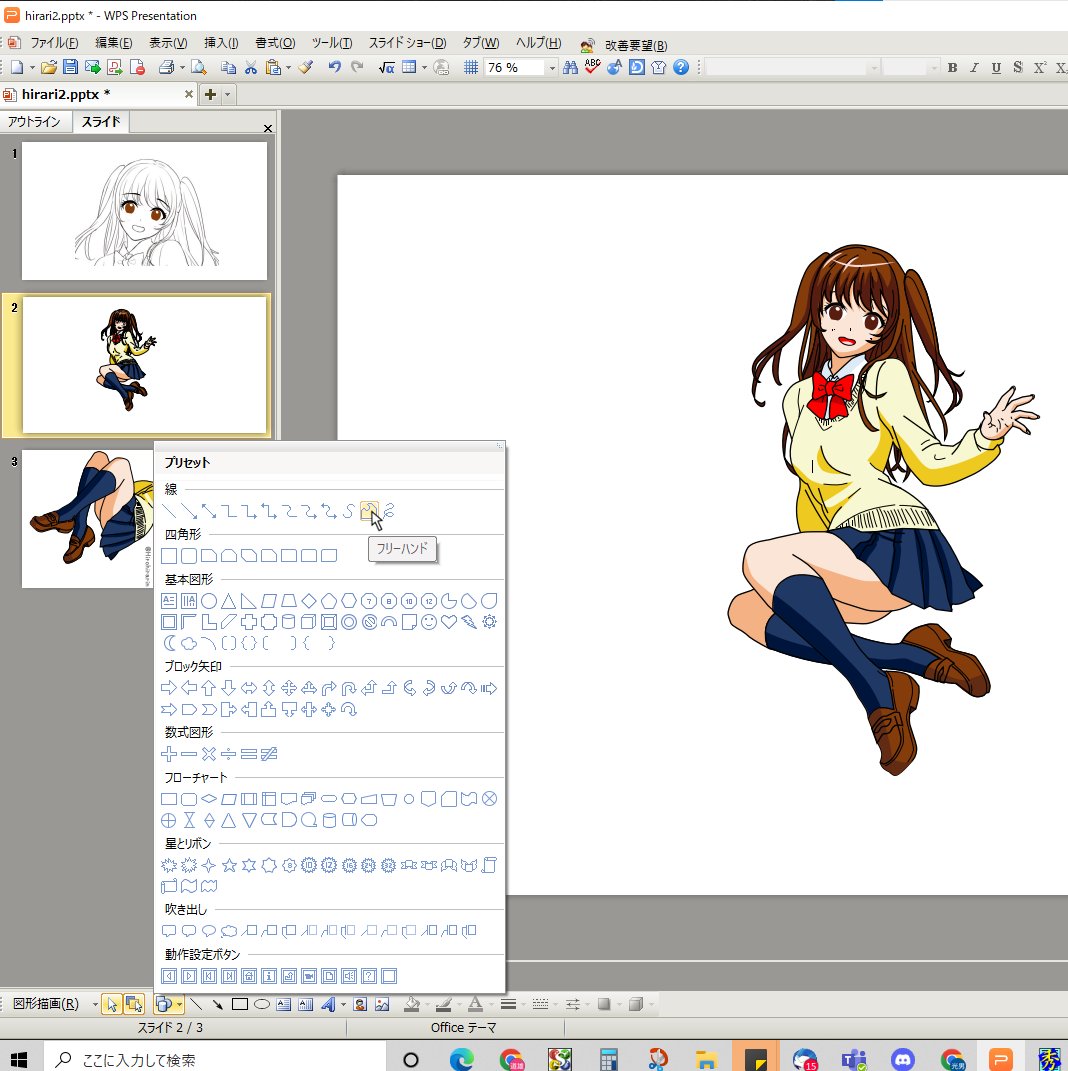Select slide 1 sketch thumbnail
This screenshot has height=1071, width=1068.
[x=144, y=211]
